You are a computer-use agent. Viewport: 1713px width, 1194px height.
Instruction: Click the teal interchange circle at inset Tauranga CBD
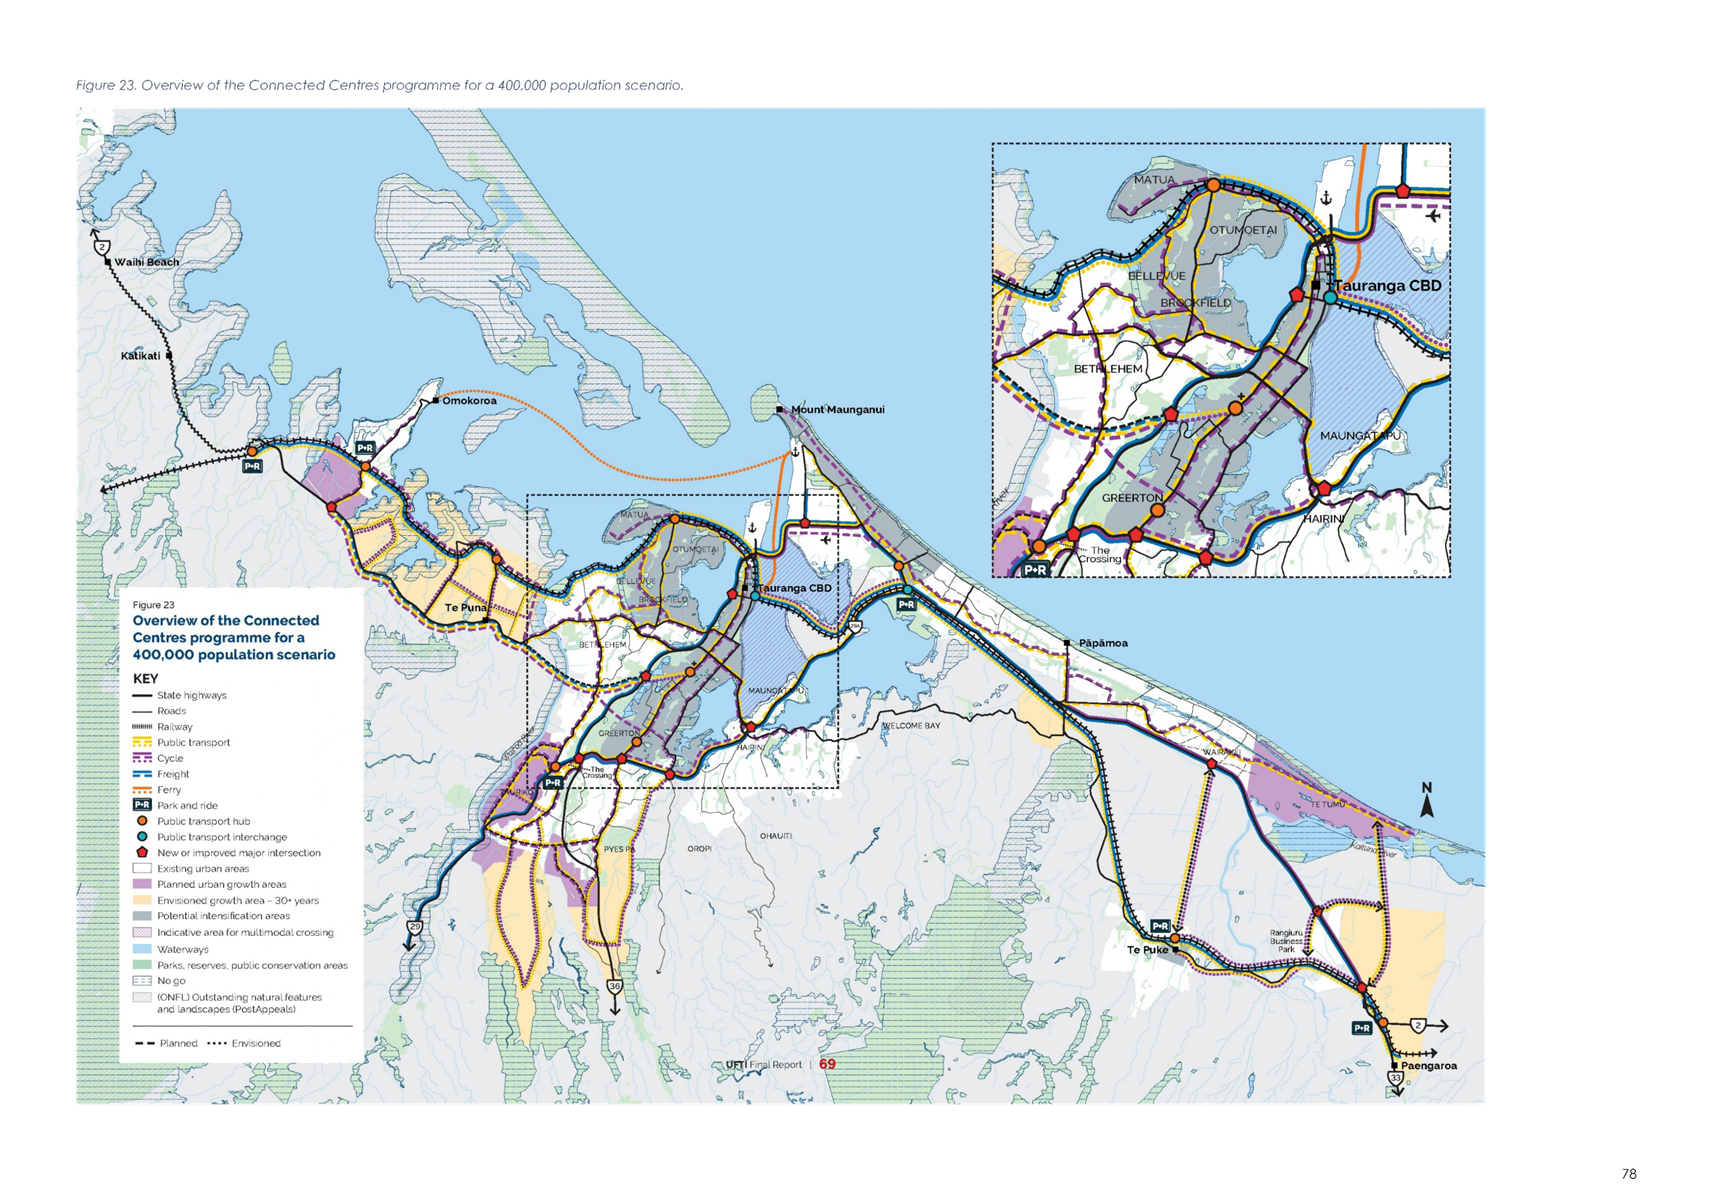point(1330,297)
